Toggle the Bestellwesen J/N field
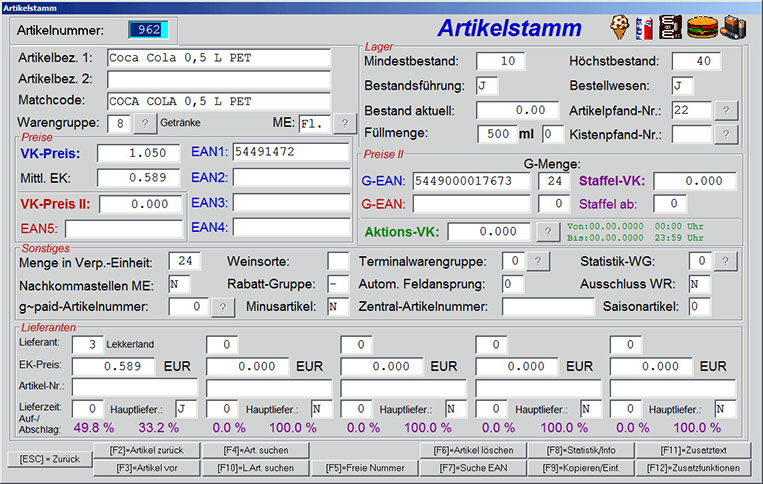 683,86
